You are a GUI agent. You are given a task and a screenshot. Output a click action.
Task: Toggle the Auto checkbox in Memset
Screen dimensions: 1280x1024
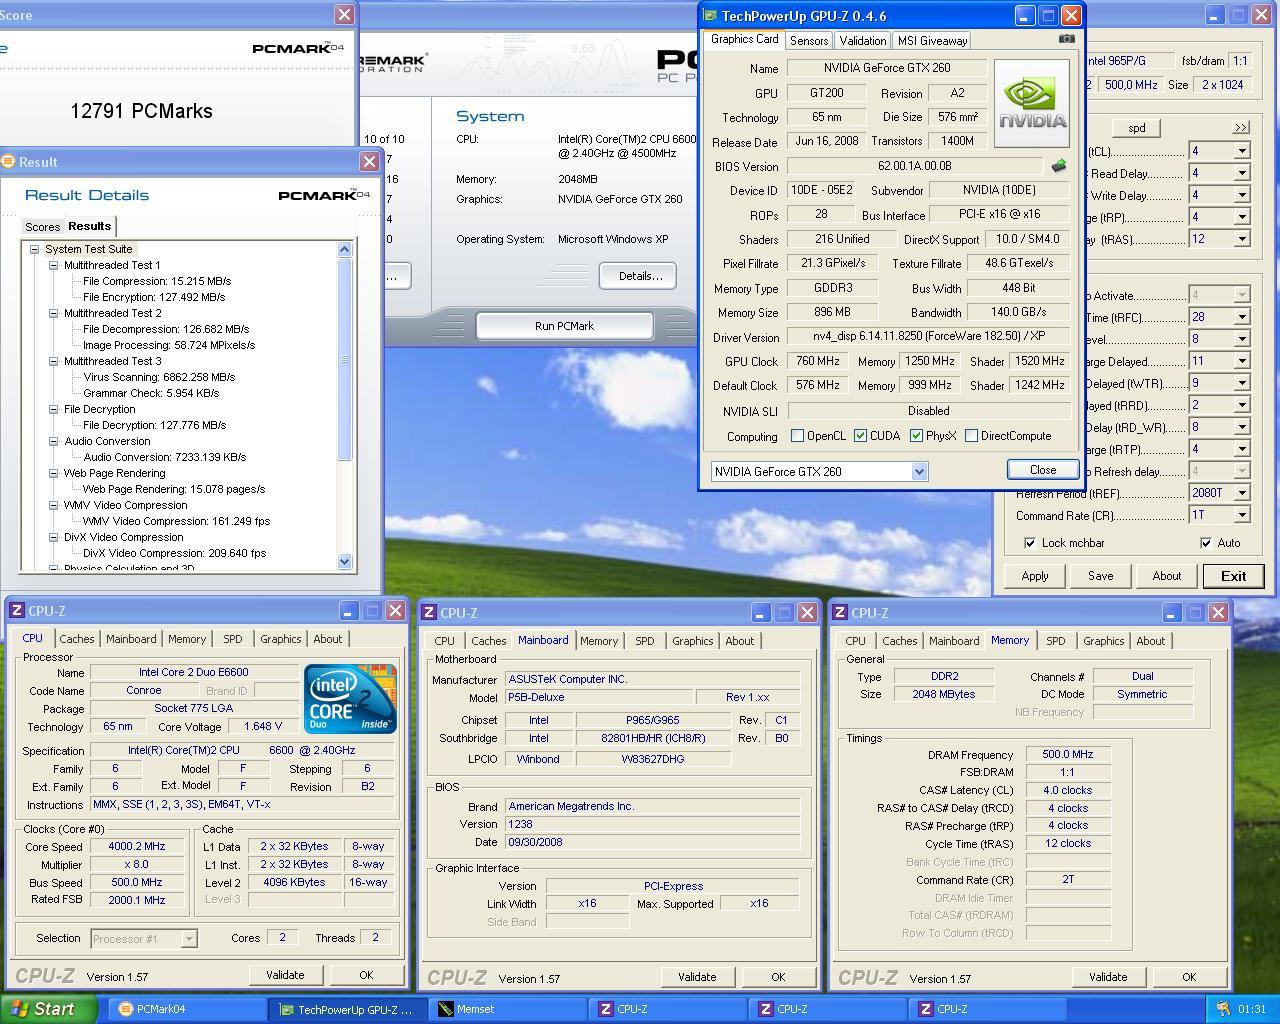tap(1206, 543)
